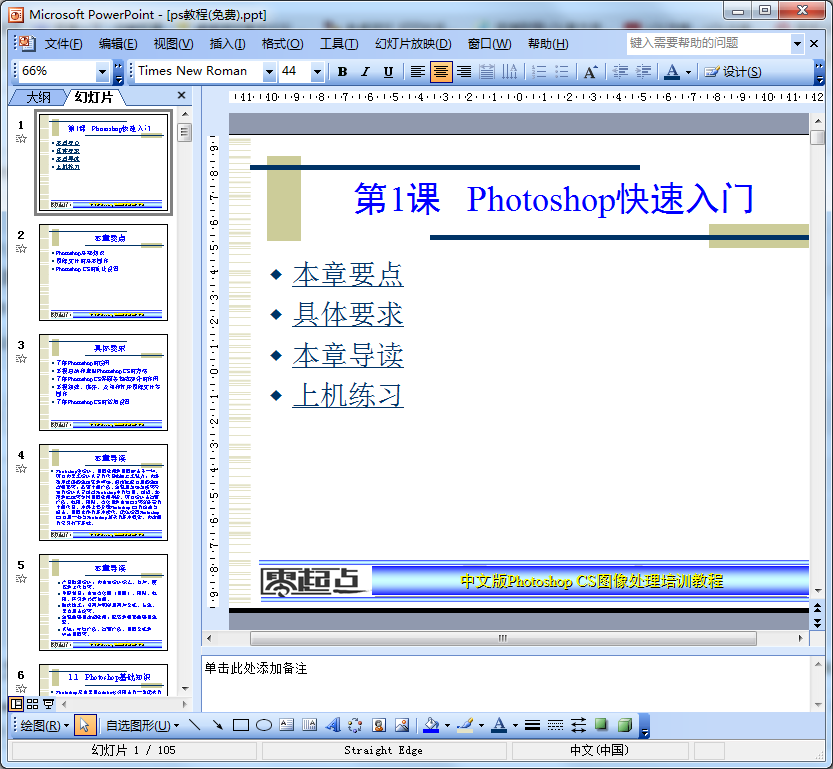Open line style options
This screenshot has width=833, height=769.
(532, 725)
